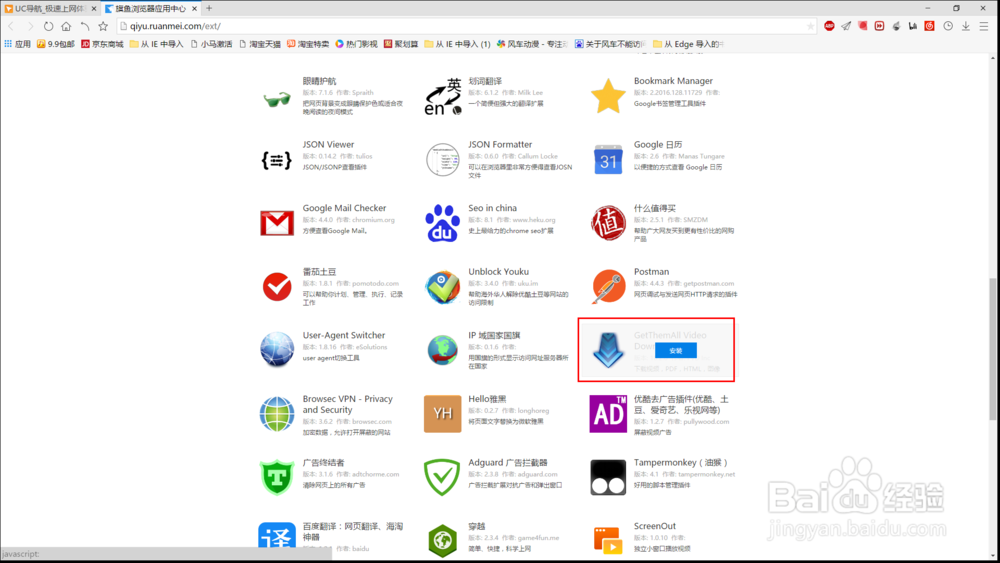Open the 淘宝特卖 bookmark
Viewport: 1000px width, 563px height.
(x=308, y=44)
